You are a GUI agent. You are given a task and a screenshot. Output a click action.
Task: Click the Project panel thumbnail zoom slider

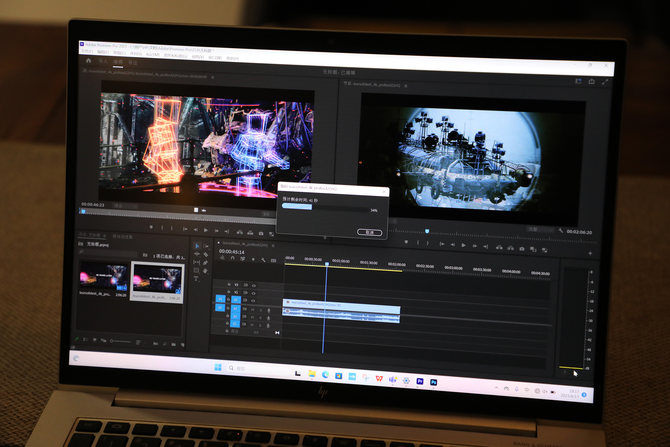coord(120,341)
